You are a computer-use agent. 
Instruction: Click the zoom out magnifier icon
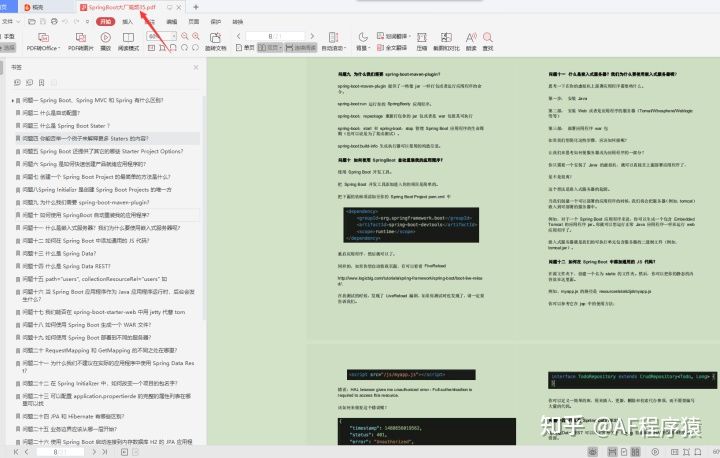click(185, 36)
